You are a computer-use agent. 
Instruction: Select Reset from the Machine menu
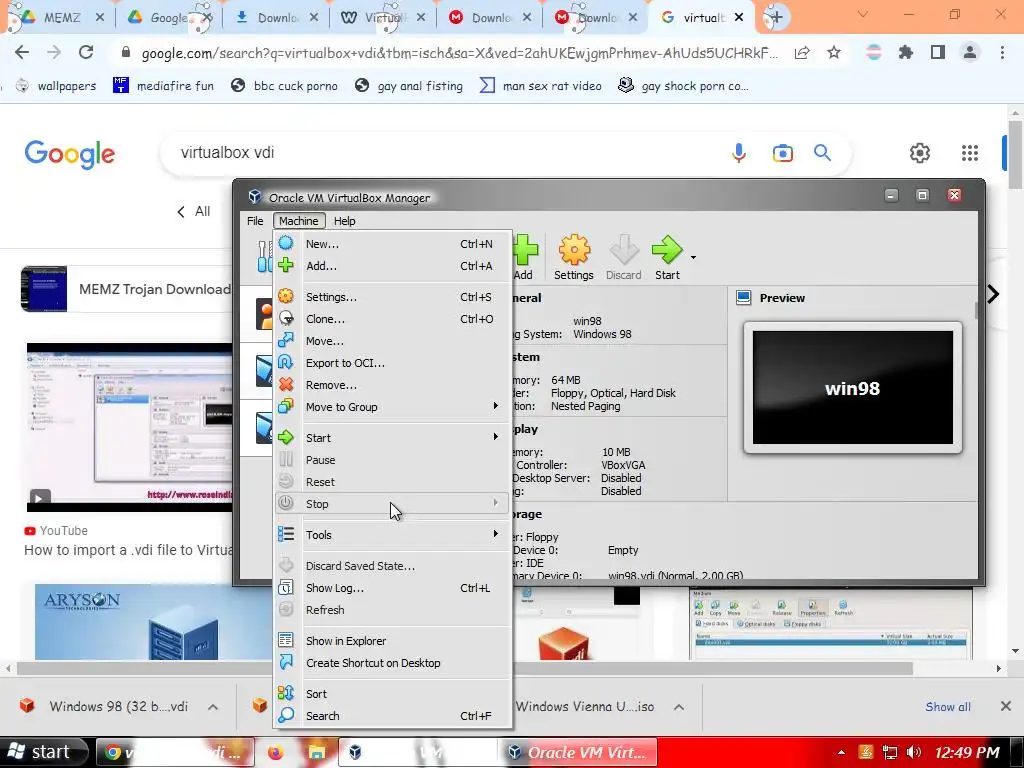392,482
